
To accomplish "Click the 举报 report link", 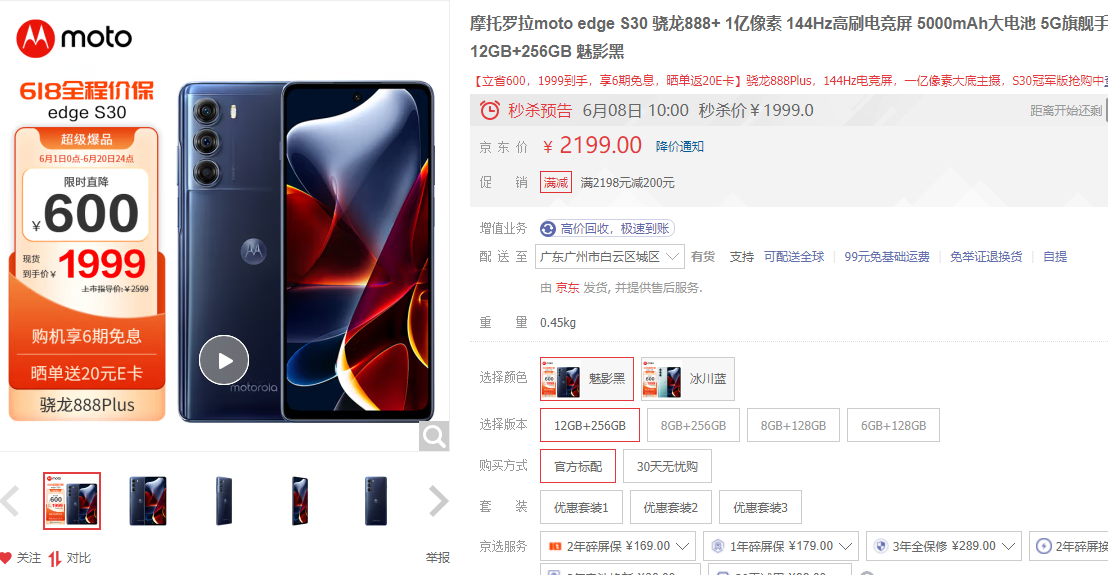I will tap(437, 558).
